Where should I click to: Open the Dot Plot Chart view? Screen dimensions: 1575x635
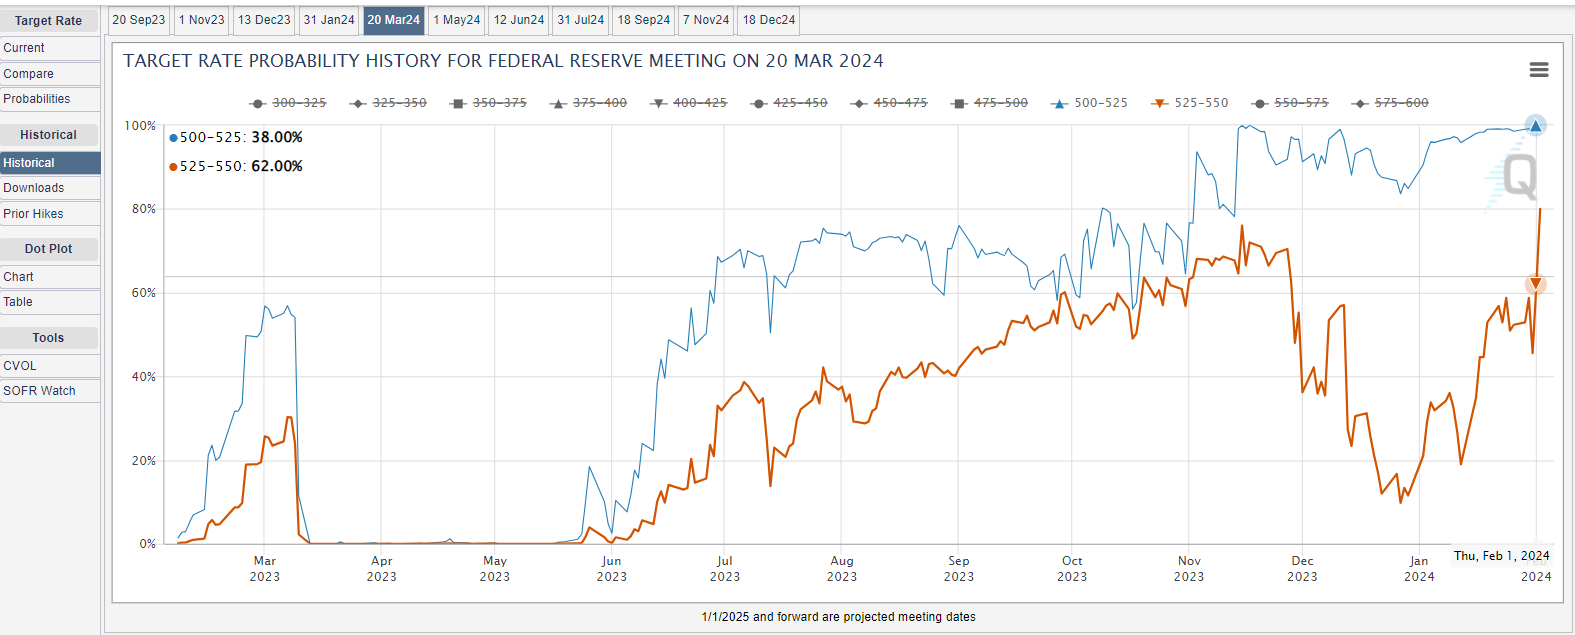(18, 277)
